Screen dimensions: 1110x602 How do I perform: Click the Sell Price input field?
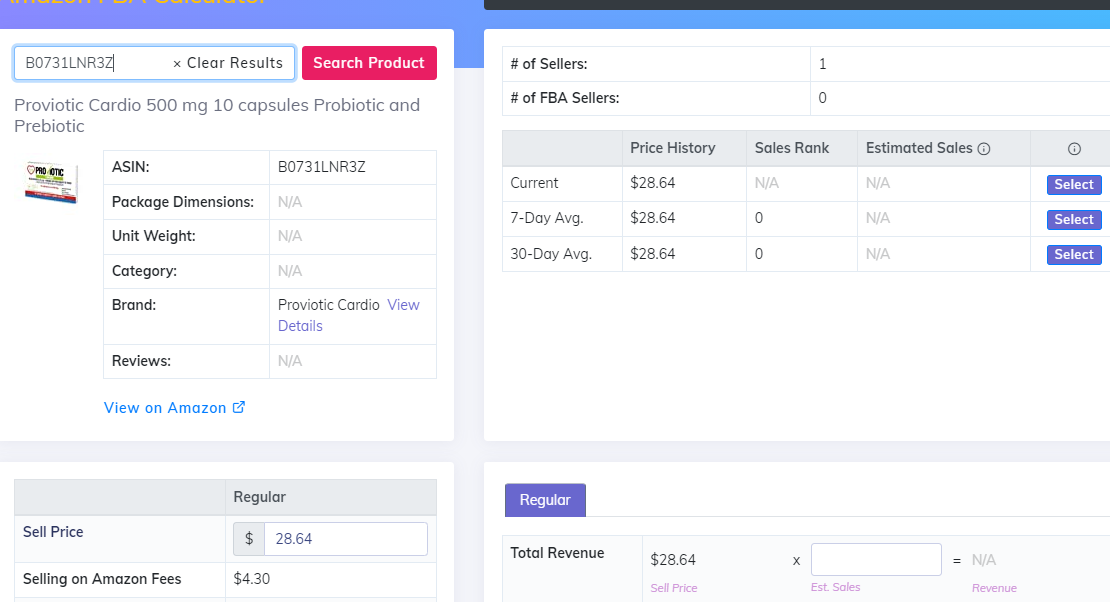[345, 539]
